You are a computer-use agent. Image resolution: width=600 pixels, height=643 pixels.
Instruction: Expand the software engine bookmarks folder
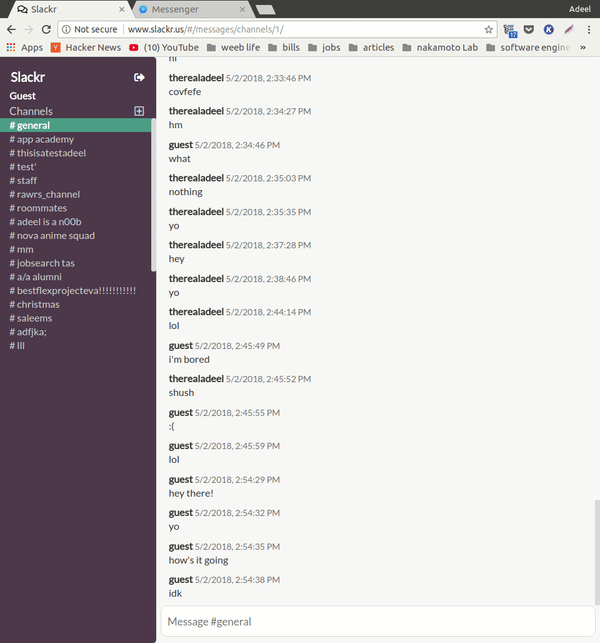tap(528, 48)
